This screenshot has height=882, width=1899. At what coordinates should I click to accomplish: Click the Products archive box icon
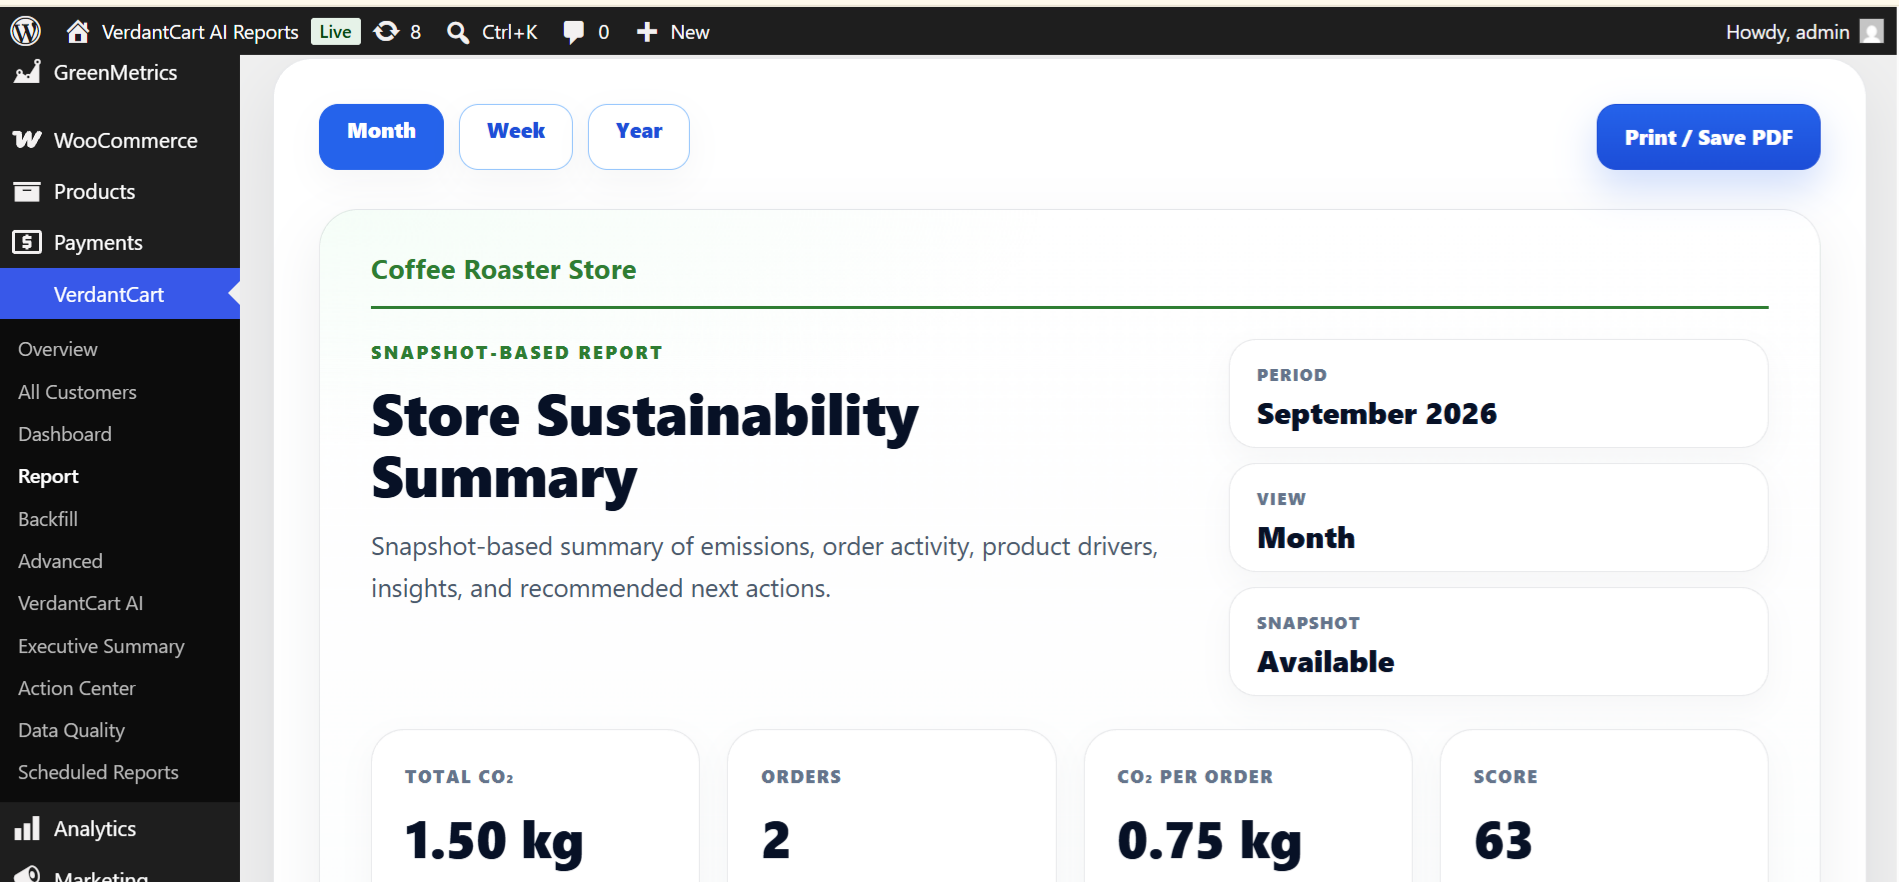pos(27,191)
